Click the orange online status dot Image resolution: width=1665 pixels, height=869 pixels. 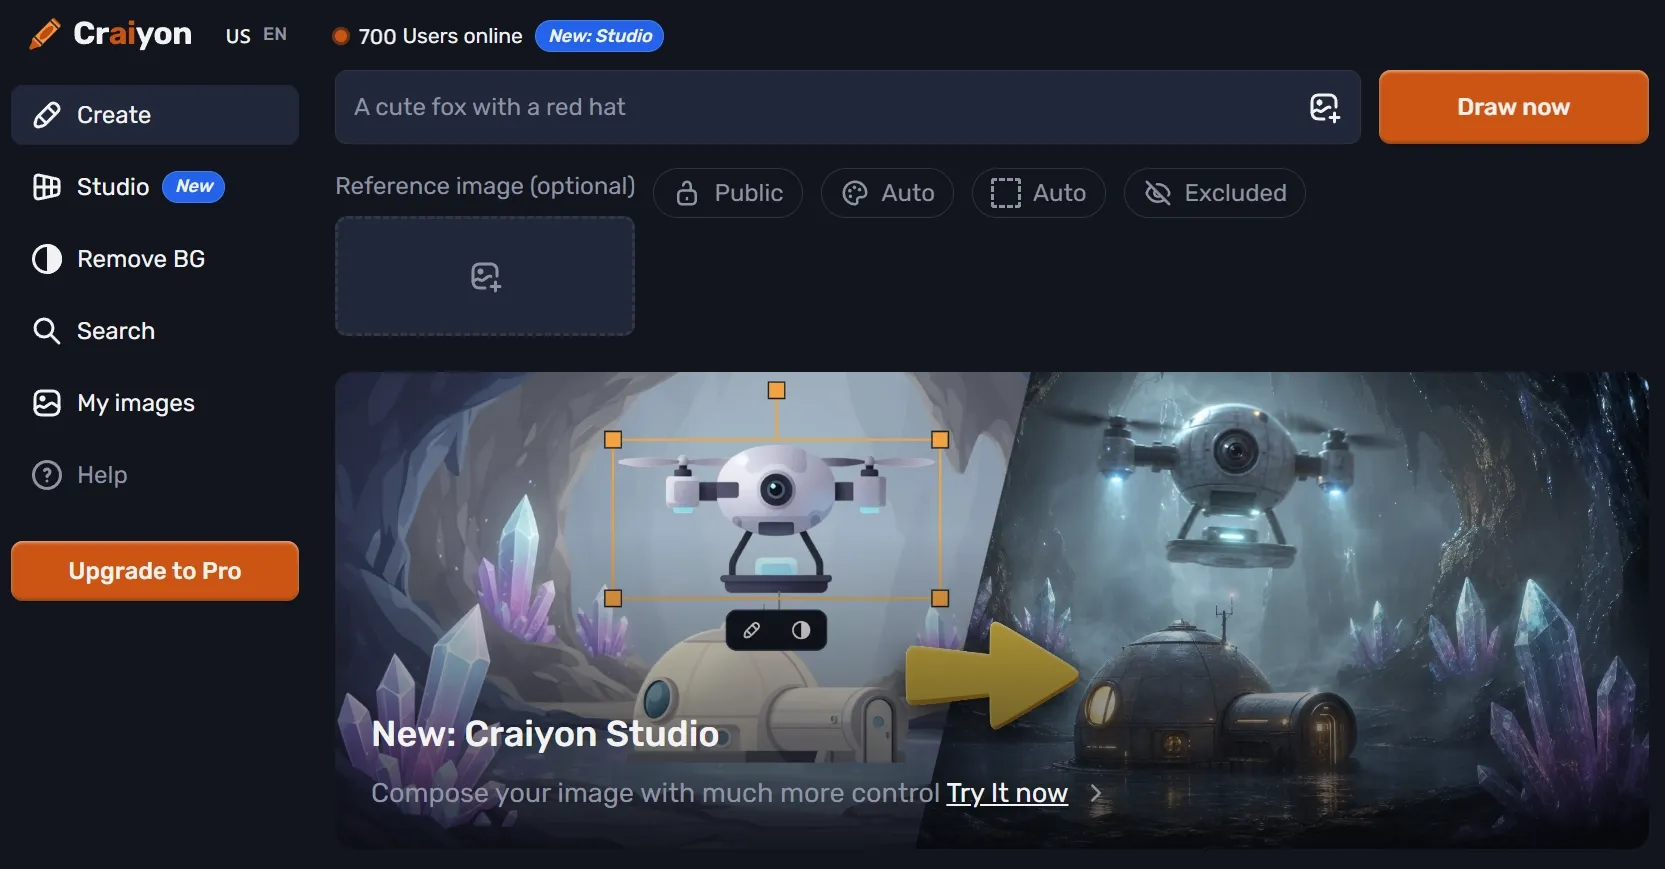(x=341, y=36)
